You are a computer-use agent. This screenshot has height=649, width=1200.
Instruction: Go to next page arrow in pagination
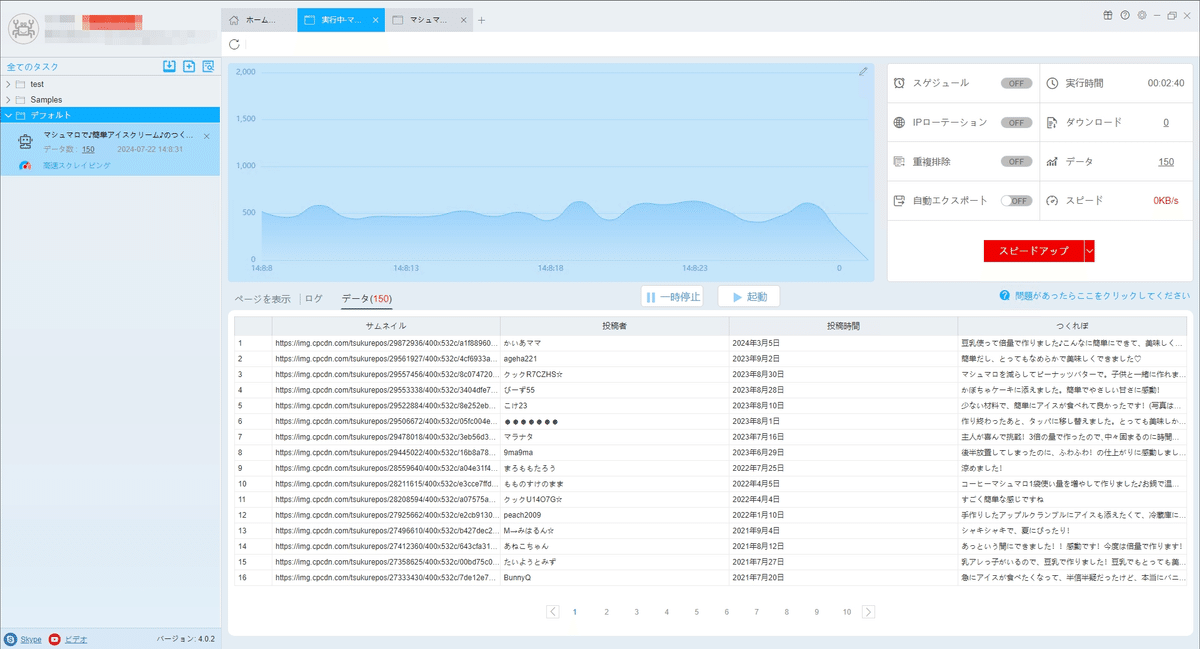[x=868, y=611]
